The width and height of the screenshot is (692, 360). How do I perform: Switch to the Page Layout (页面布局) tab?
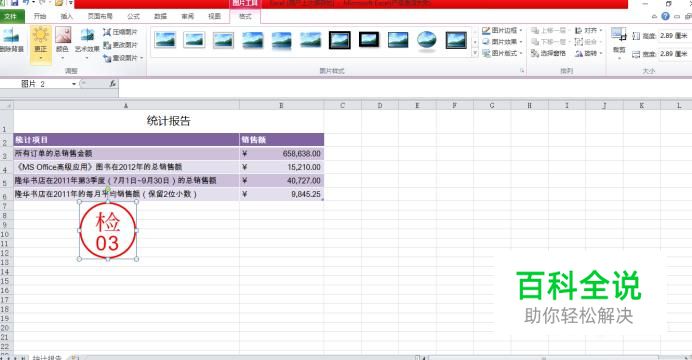pyautogui.click(x=100, y=16)
